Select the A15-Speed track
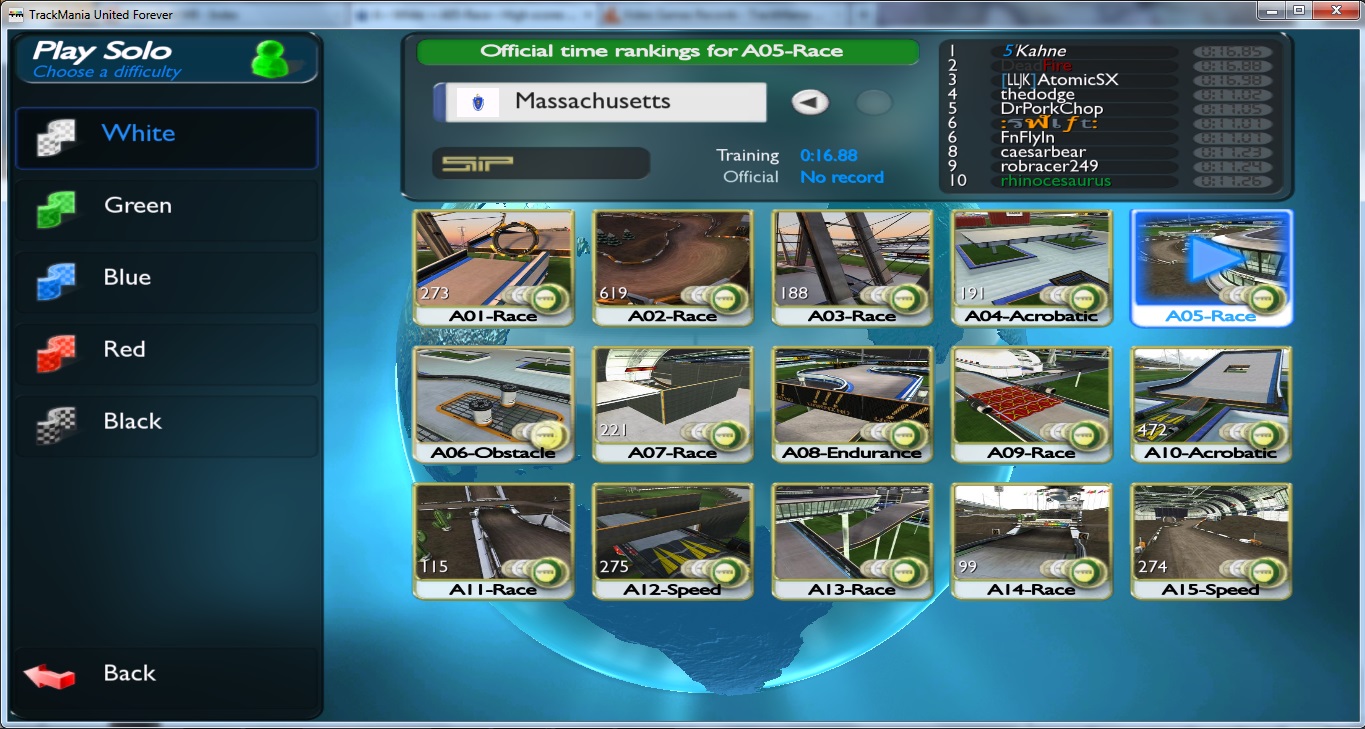The image size is (1365, 729). tap(1210, 541)
